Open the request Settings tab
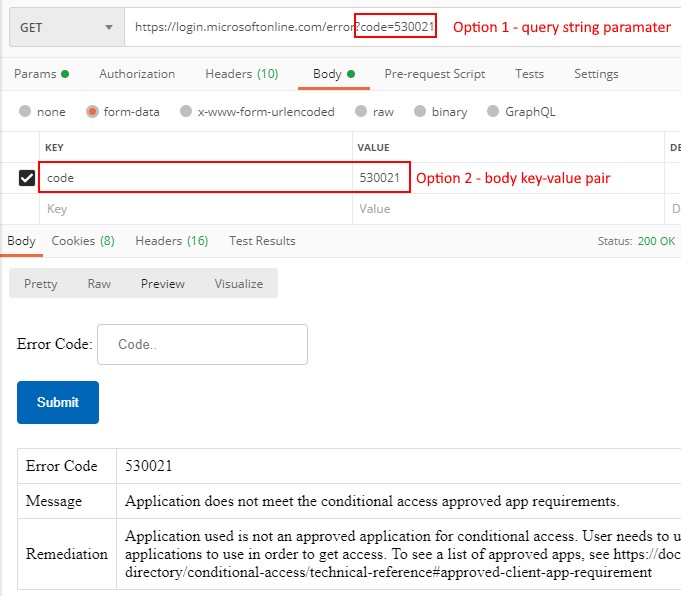Viewport: 681px width, 596px height. 596,74
